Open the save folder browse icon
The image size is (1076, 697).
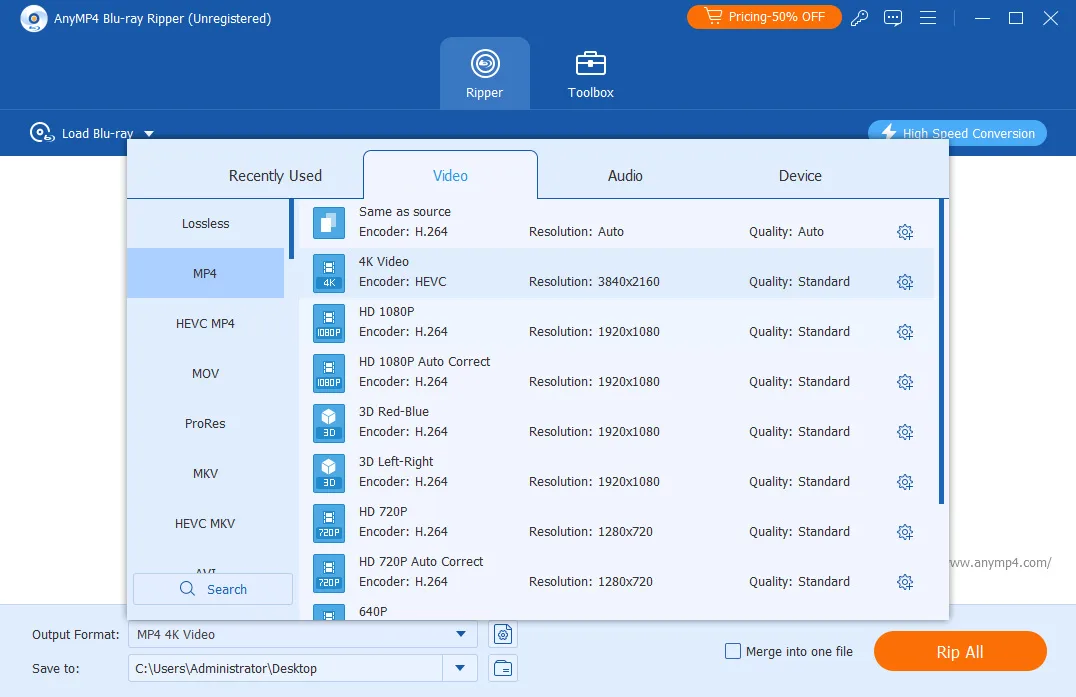click(503, 668)
